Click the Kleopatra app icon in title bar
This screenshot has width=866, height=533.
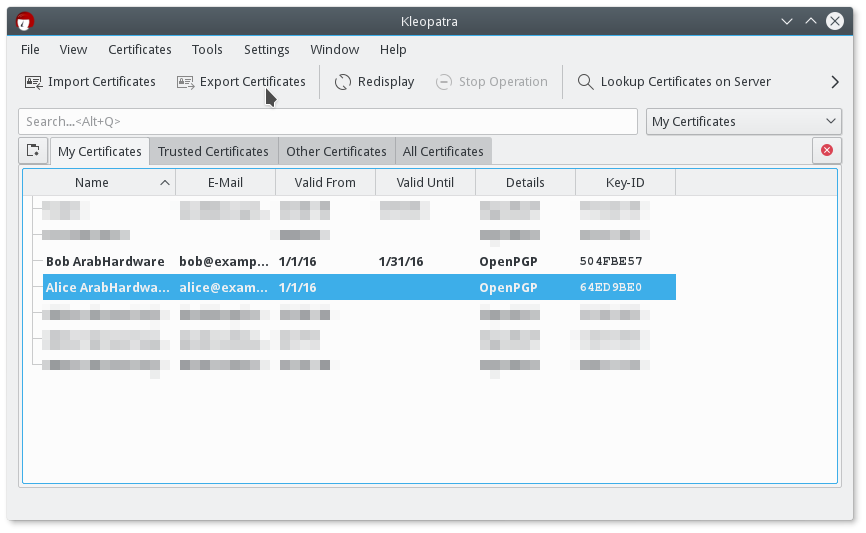click(x=25, y=22)
